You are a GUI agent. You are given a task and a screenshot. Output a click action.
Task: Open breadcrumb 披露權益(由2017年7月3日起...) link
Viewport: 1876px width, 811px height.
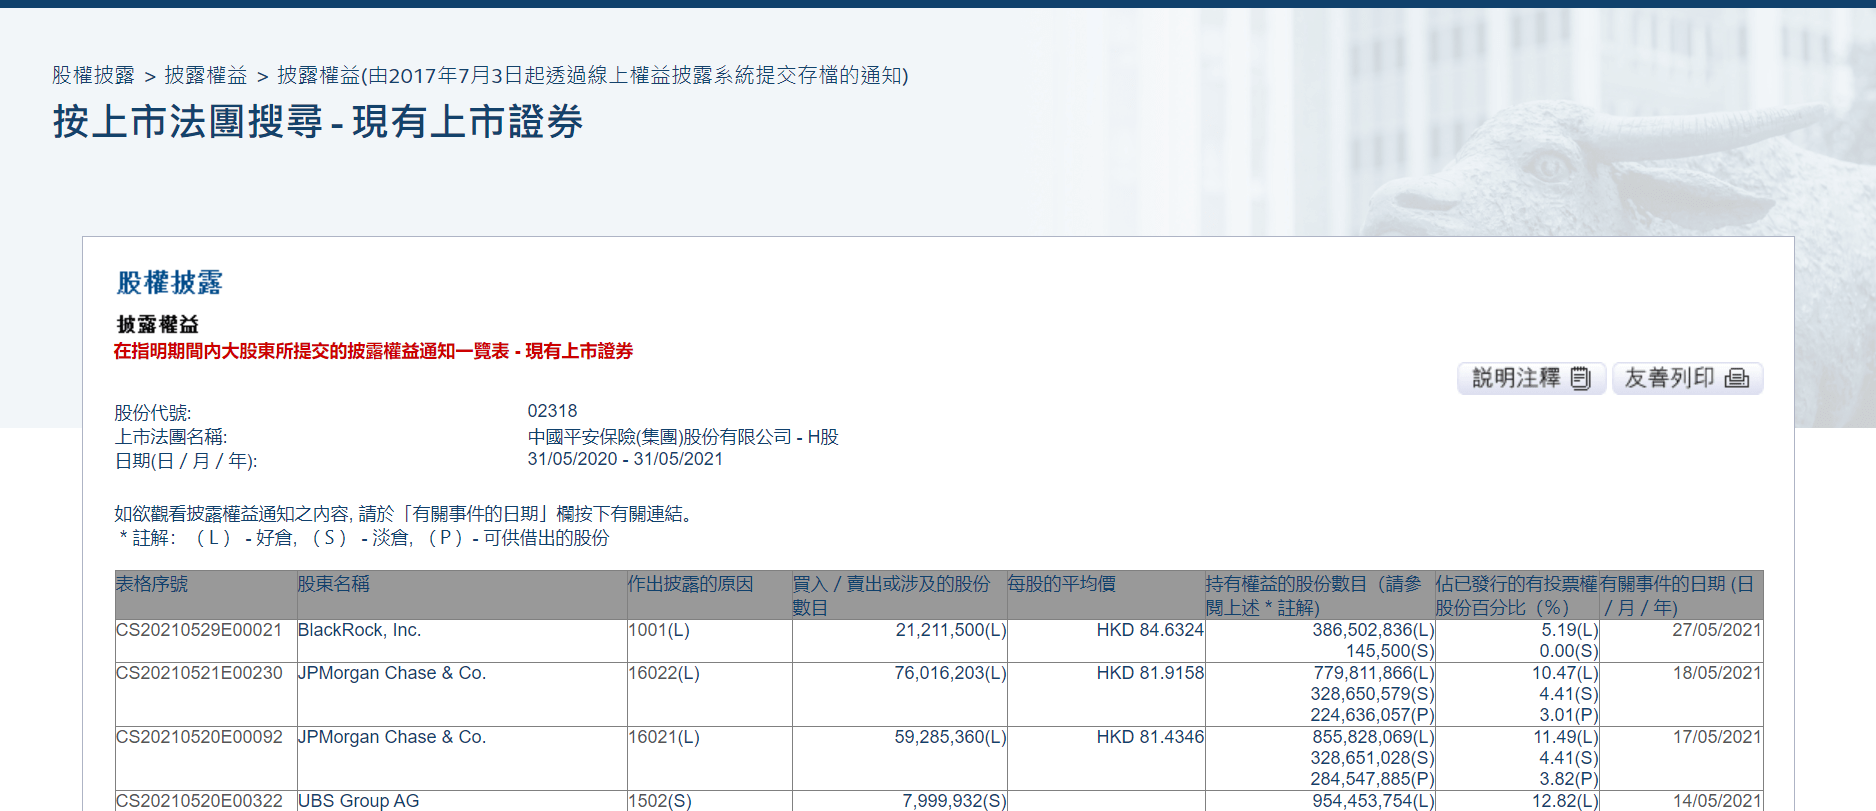click(592, 76)
